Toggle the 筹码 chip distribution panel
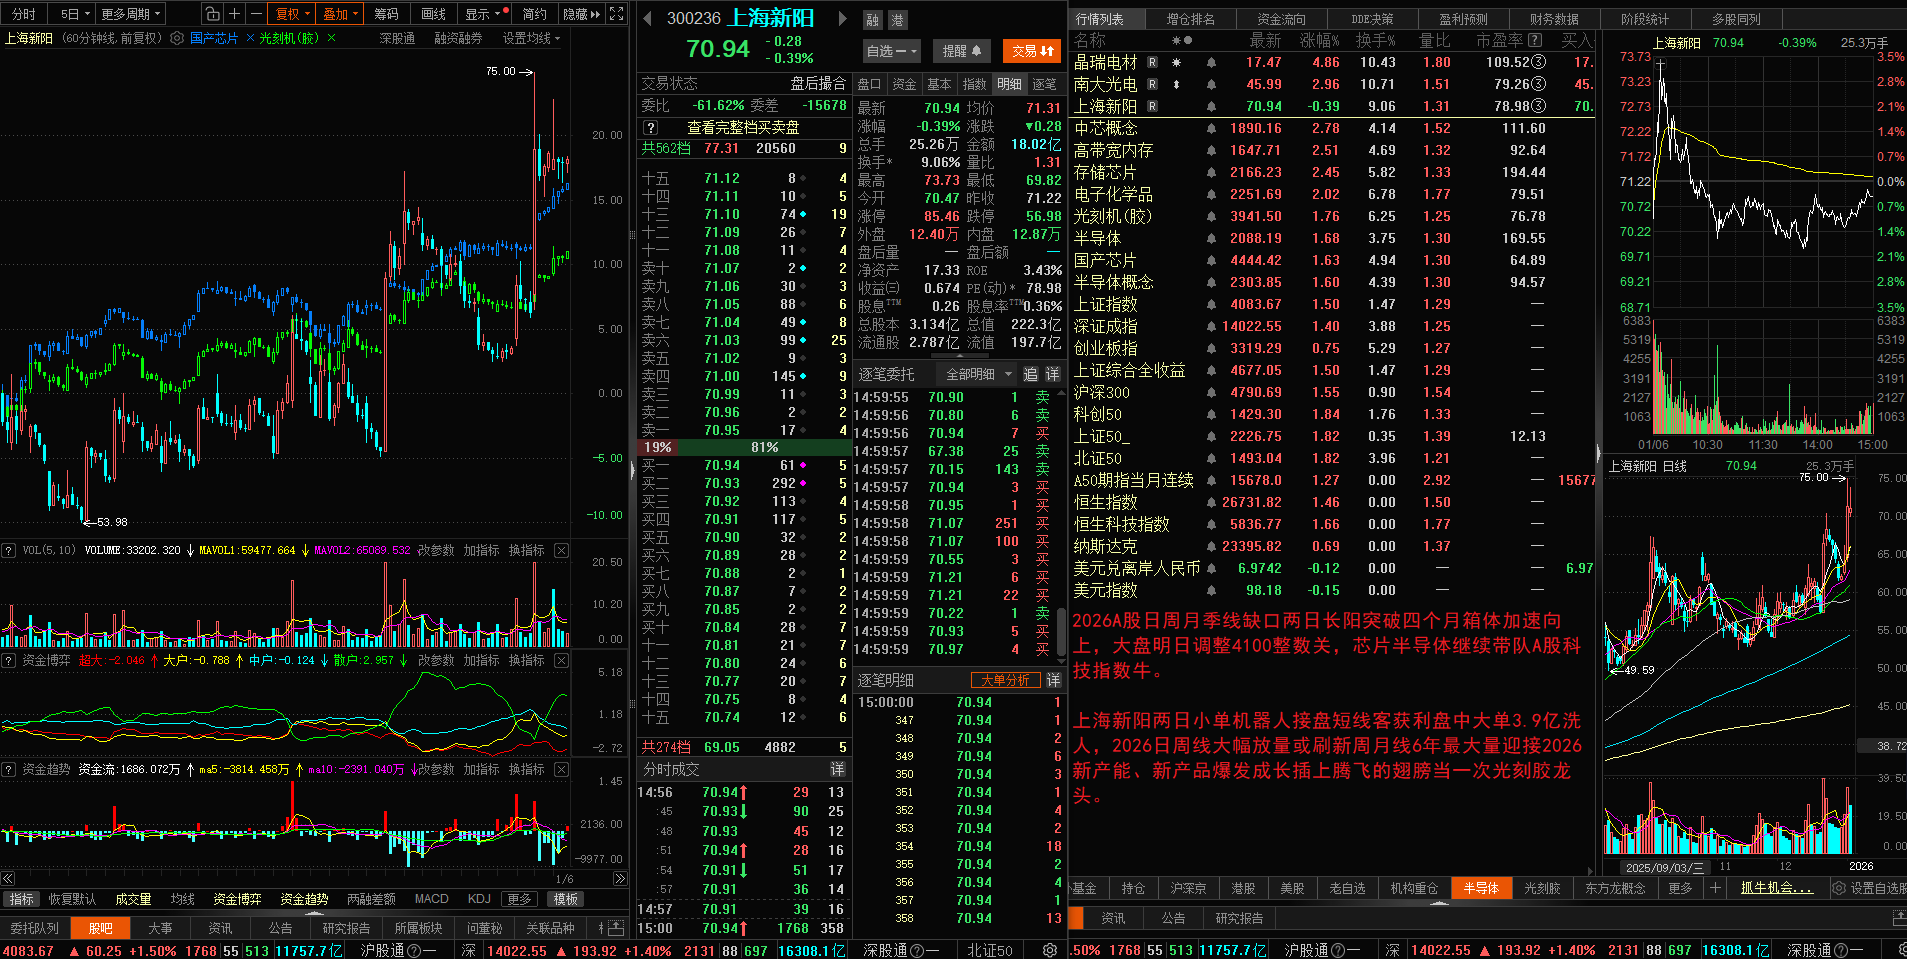The image size is (1907, 959). point(386,14)
